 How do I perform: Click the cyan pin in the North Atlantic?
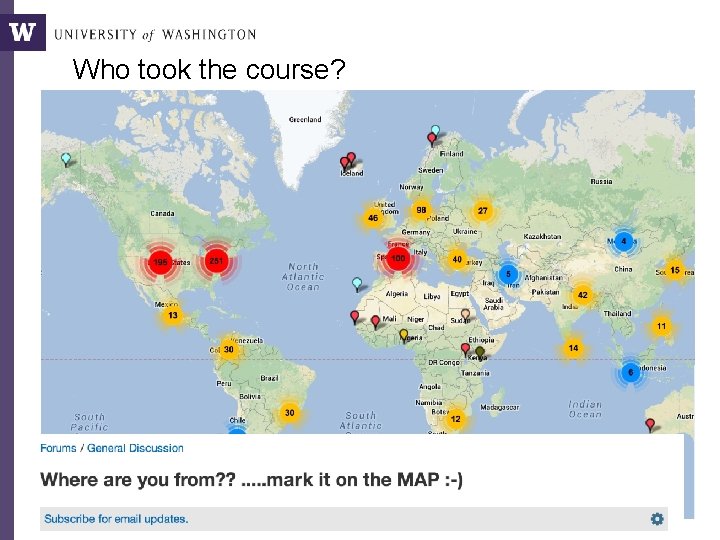pos(357,284)
